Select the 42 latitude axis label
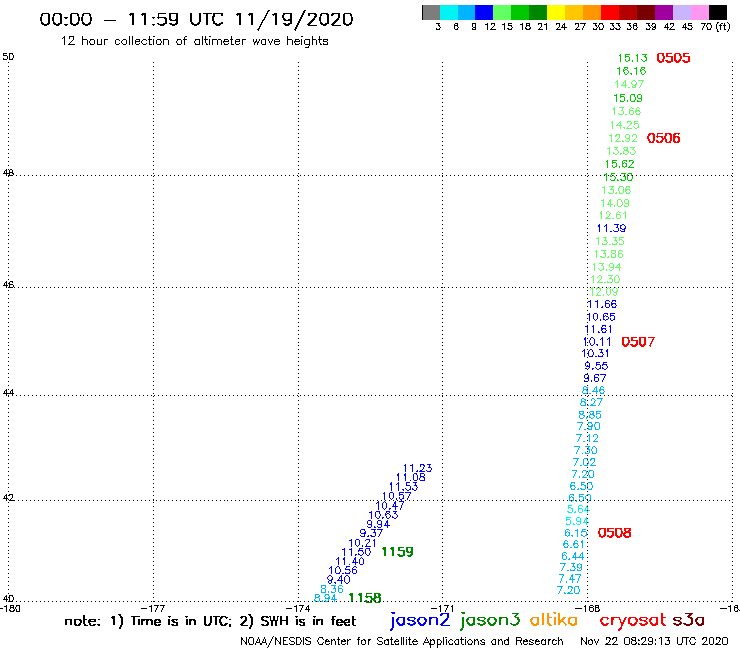Viewport: 740px width, 650px height. tap(8, 498)
